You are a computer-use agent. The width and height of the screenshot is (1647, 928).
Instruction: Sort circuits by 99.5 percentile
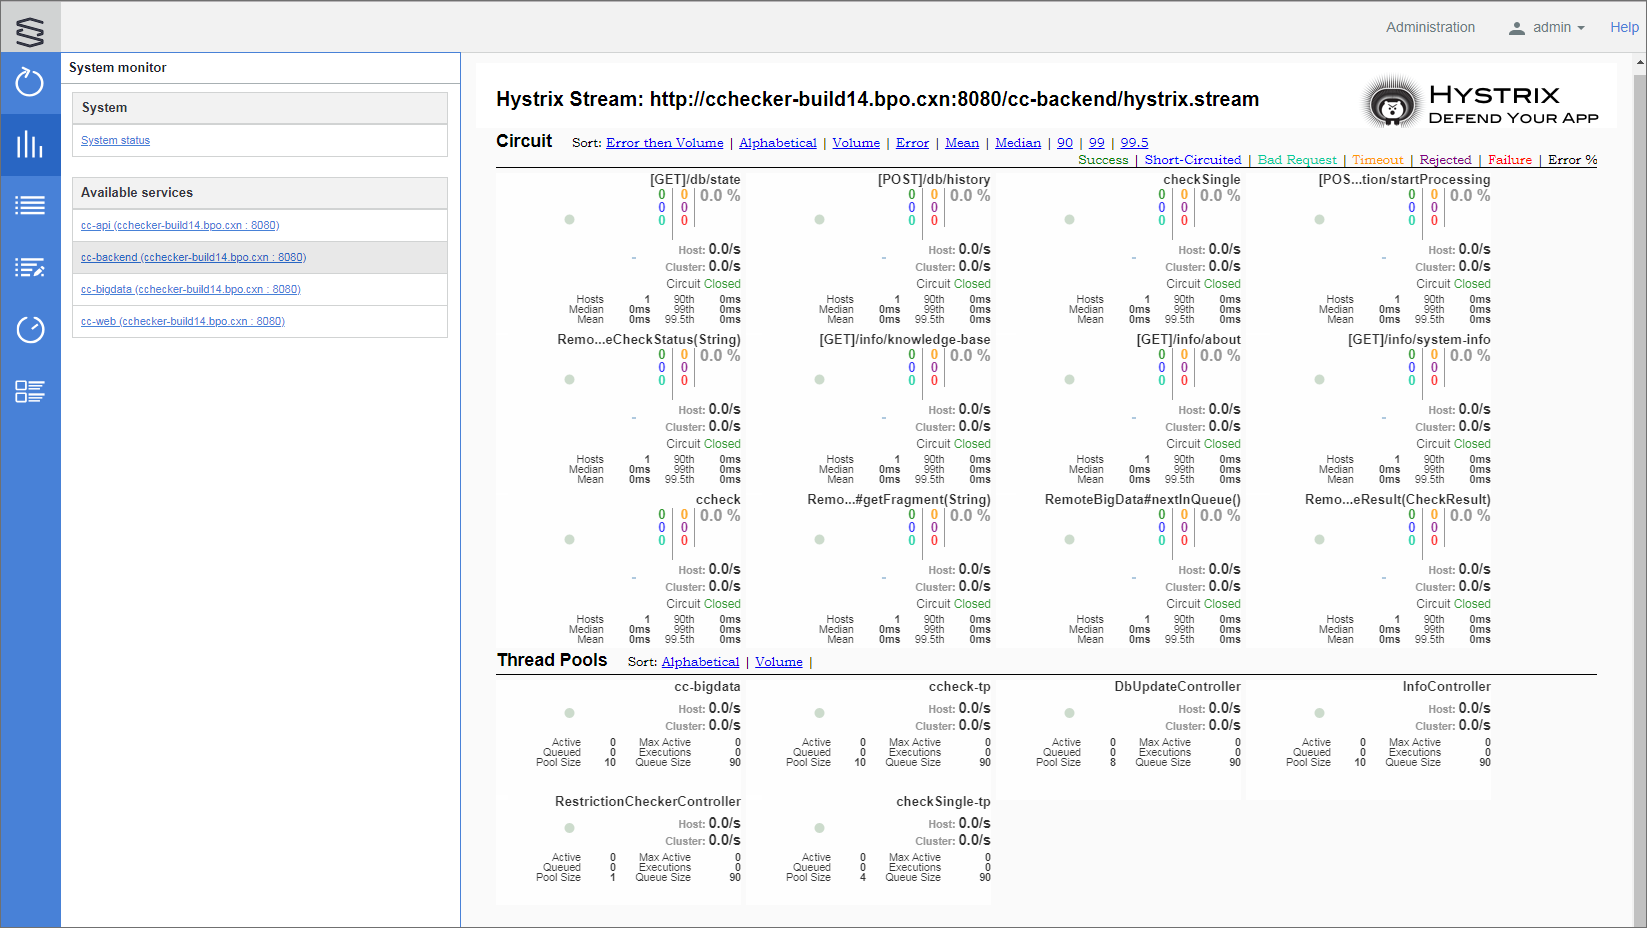[1134, 143]
